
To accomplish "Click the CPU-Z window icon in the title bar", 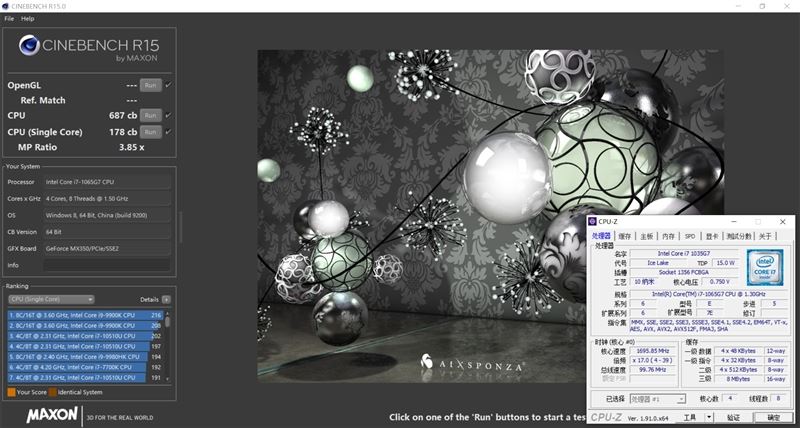I will [x=592, y=221].
